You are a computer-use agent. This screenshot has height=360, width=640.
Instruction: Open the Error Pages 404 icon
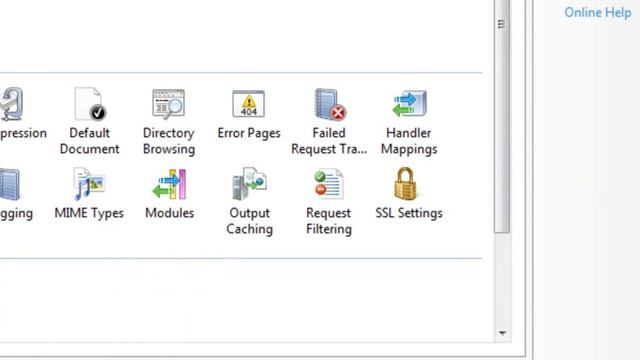pos(249,104)
